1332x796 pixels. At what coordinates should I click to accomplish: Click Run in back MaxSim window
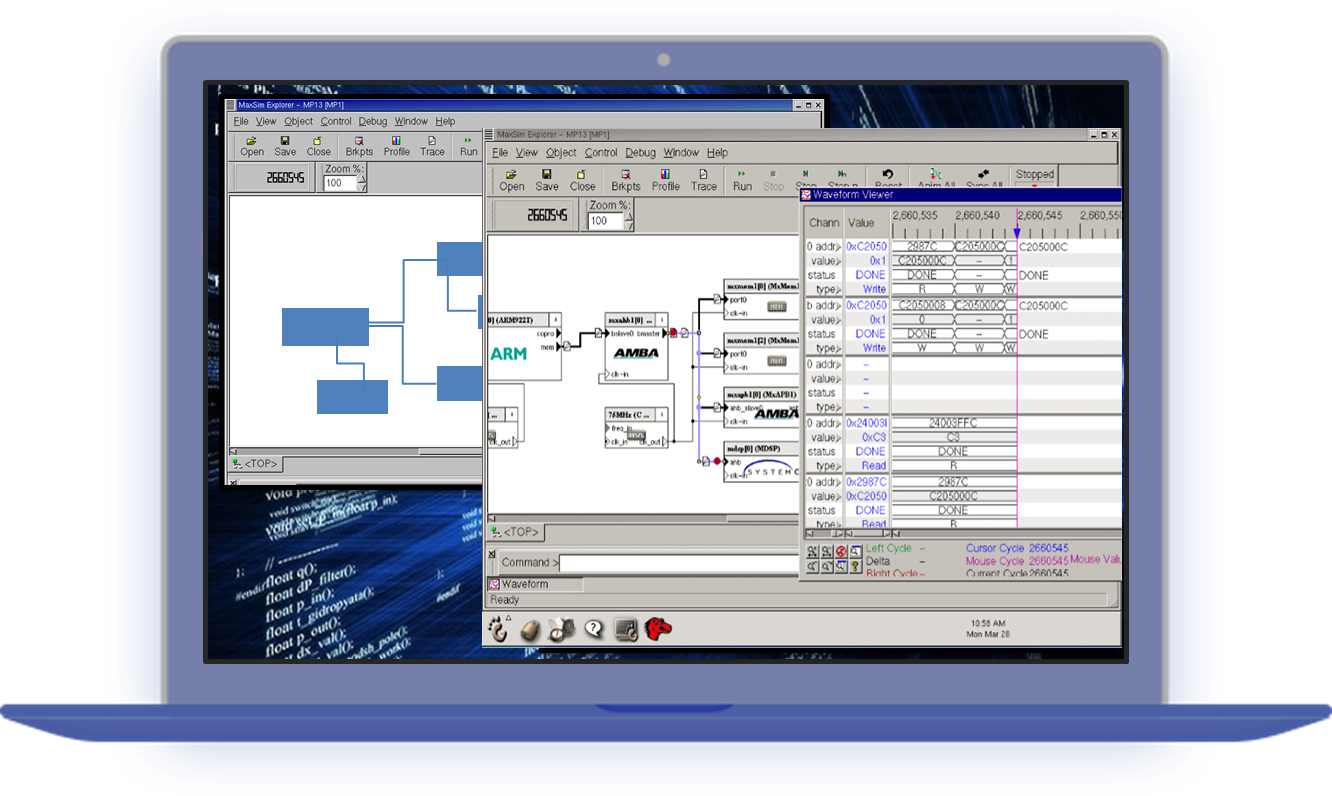coord(468,146)
